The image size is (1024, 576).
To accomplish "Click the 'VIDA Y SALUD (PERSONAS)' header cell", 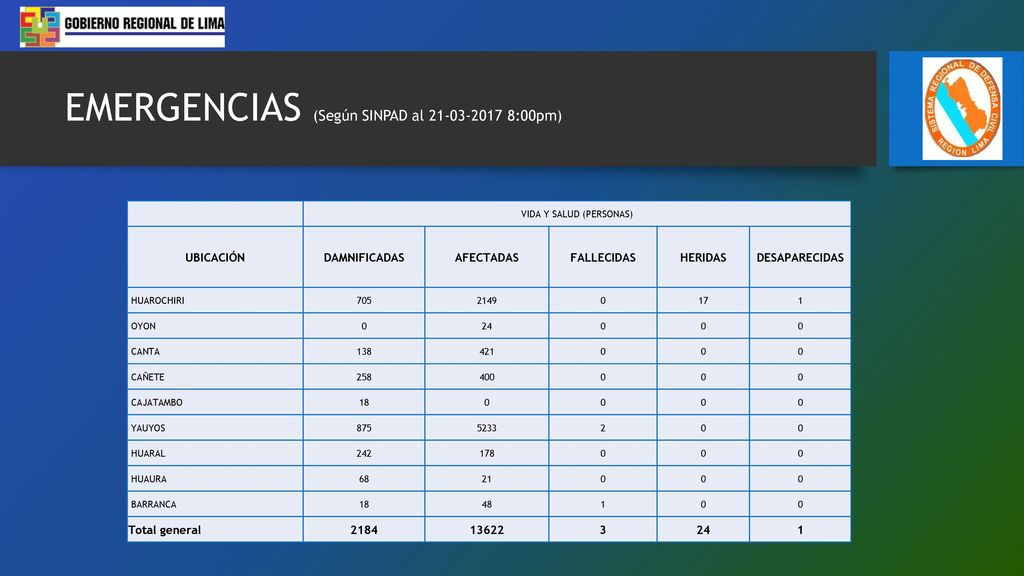I will 577,214.
